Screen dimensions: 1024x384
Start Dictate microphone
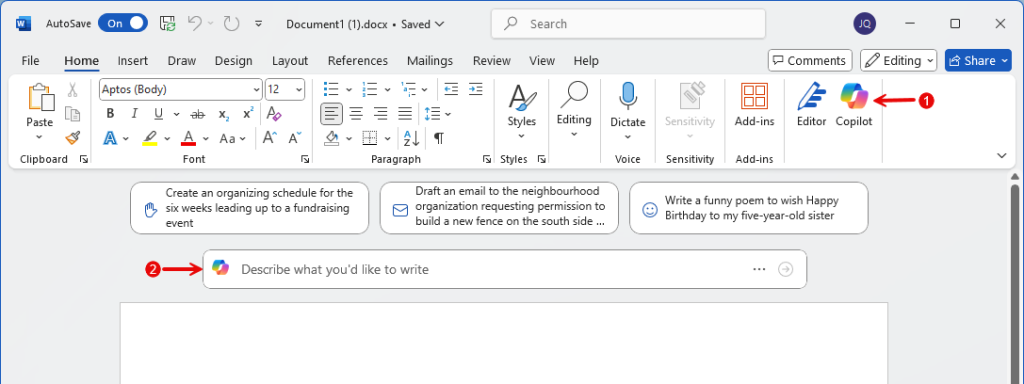pyautogui.click(x=628, y=96)
